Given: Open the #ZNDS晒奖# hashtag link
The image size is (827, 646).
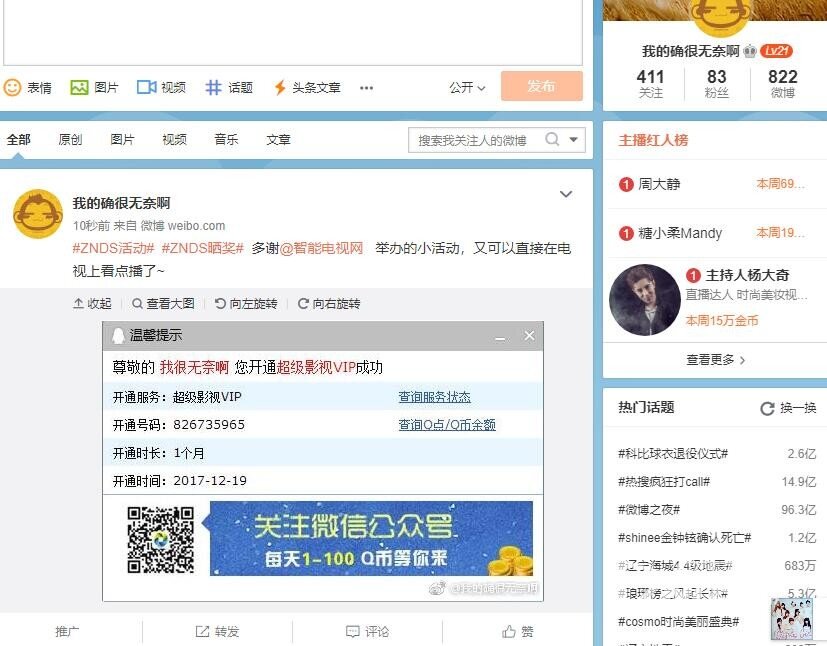Looking at the screenshot, I should pos(203,248).
